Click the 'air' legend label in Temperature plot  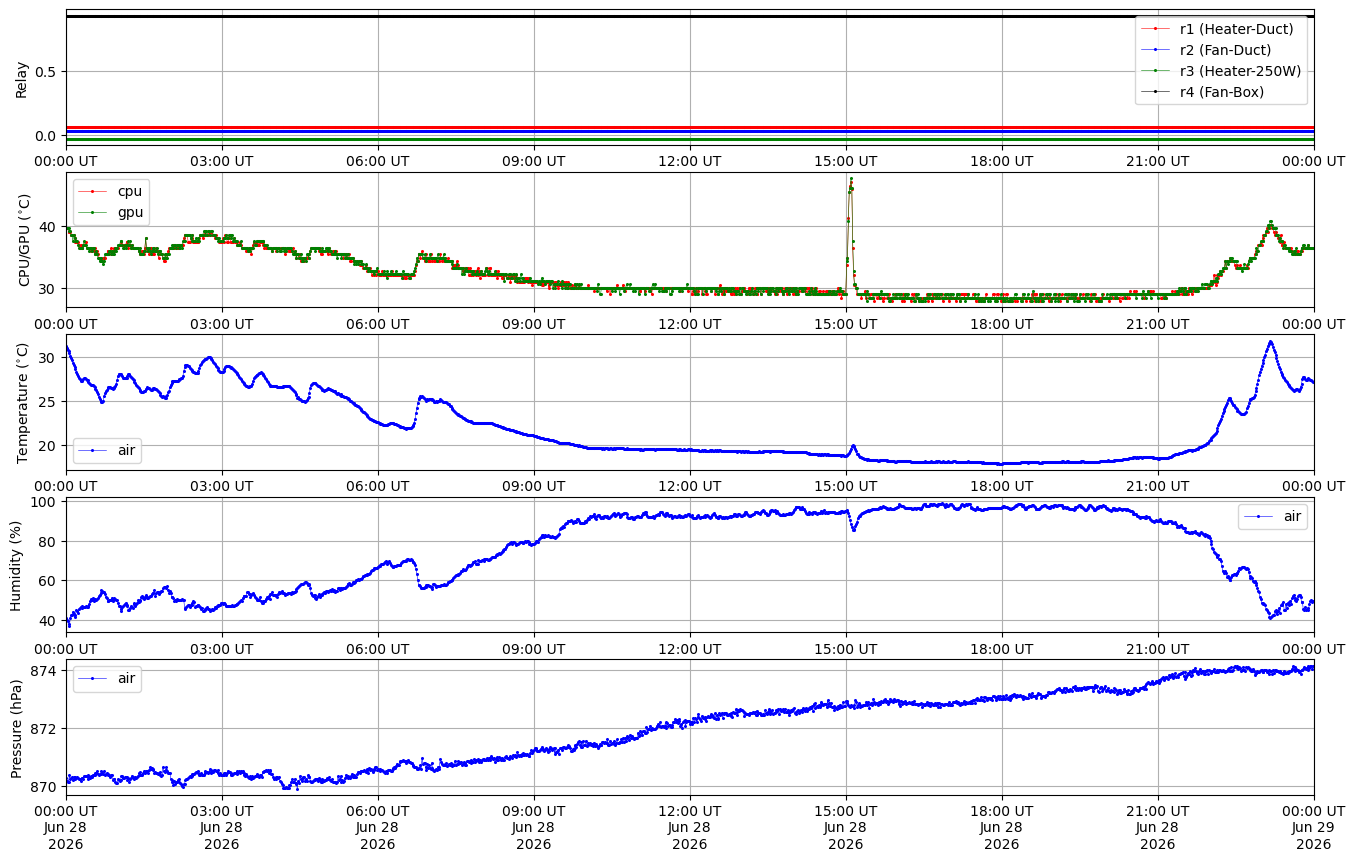(x=127, y=451)
